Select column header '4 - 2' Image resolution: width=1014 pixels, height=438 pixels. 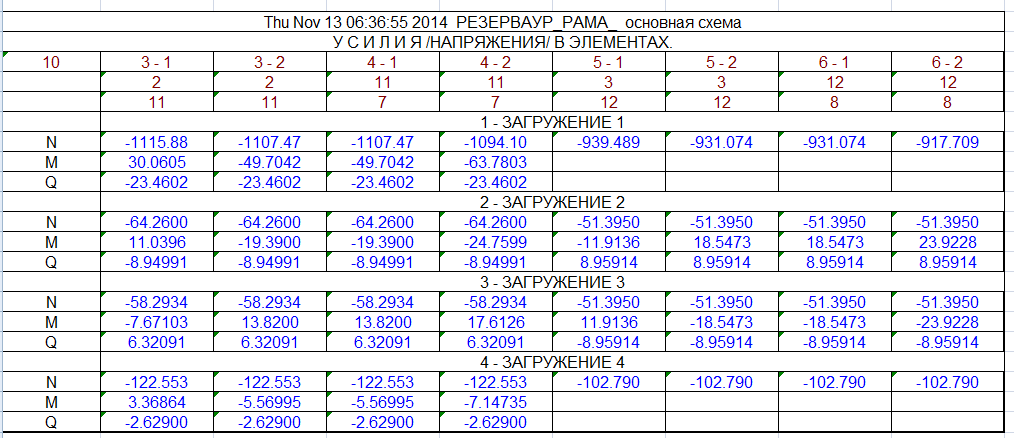(x=495, y=62)
